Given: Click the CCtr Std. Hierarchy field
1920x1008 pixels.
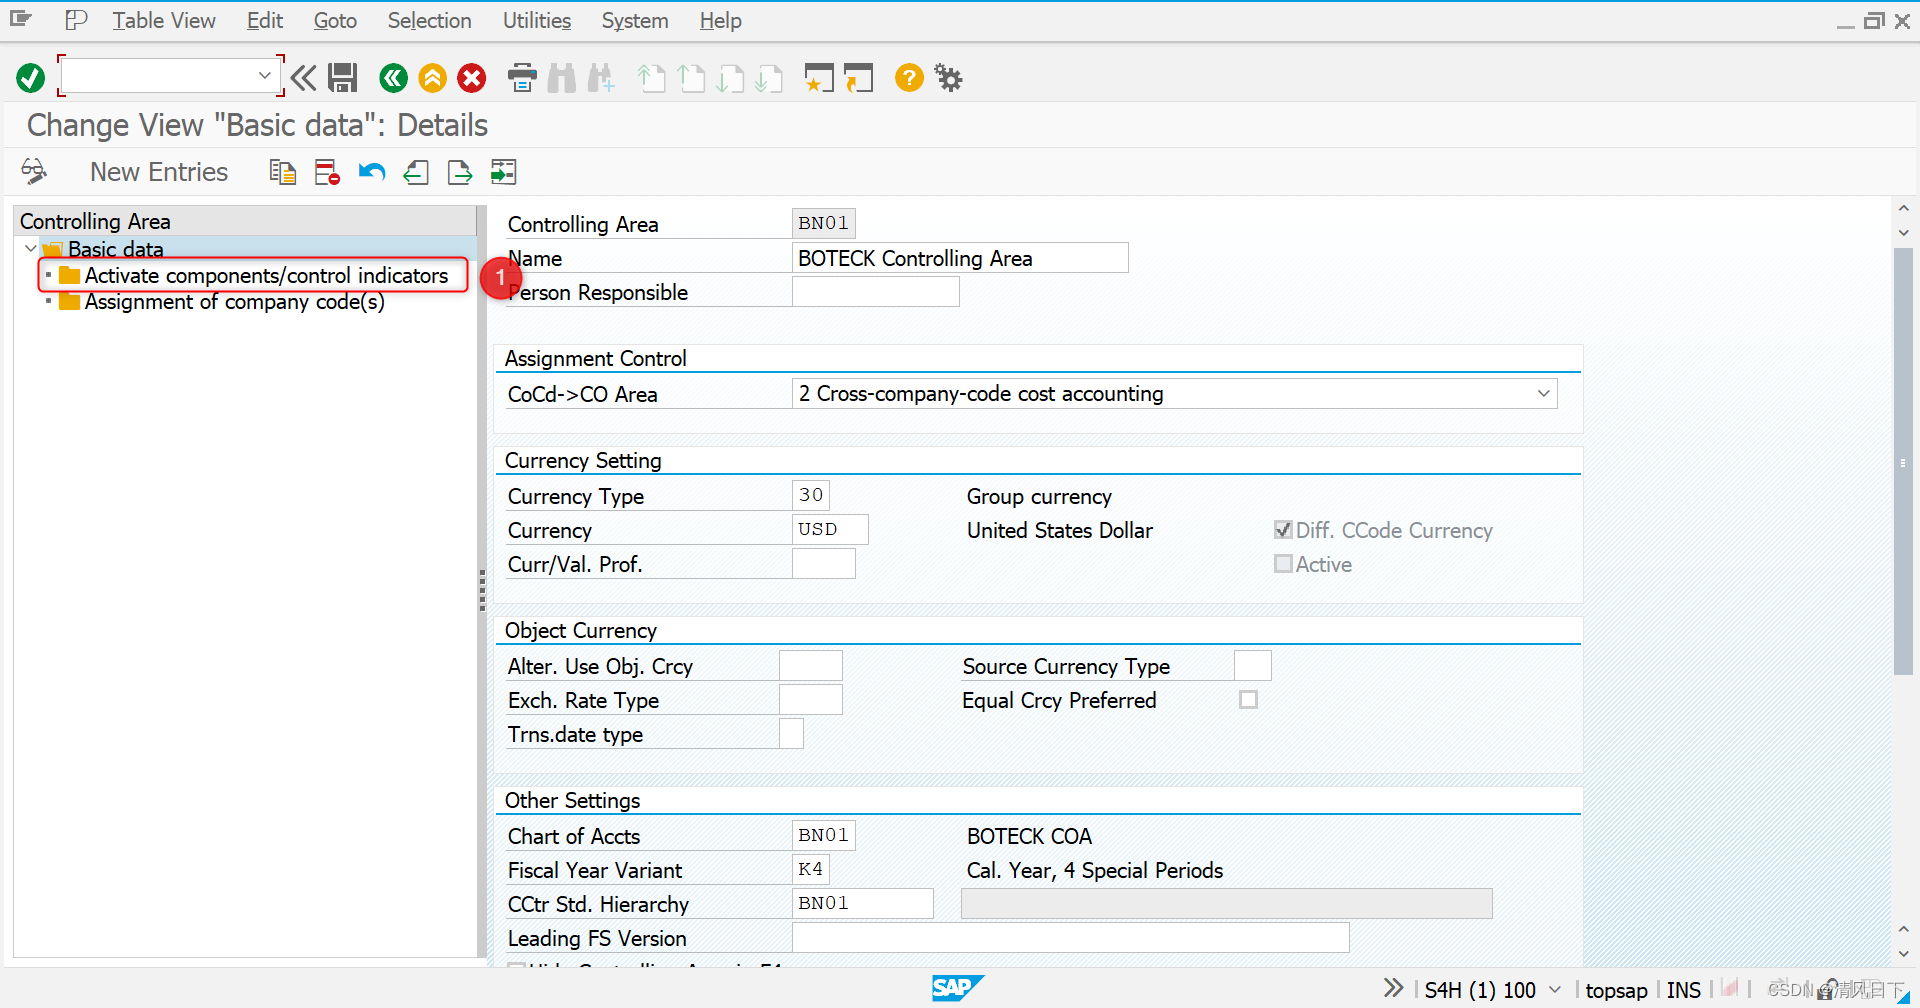Looking at the screenshot, I should point(862,904).
